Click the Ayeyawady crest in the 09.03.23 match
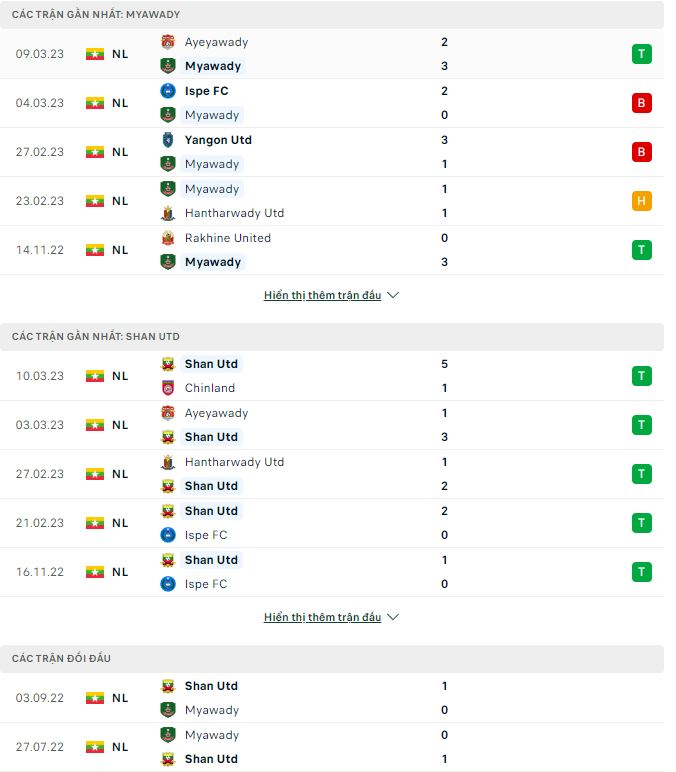 pyautogui.click(x=168, y=42)
